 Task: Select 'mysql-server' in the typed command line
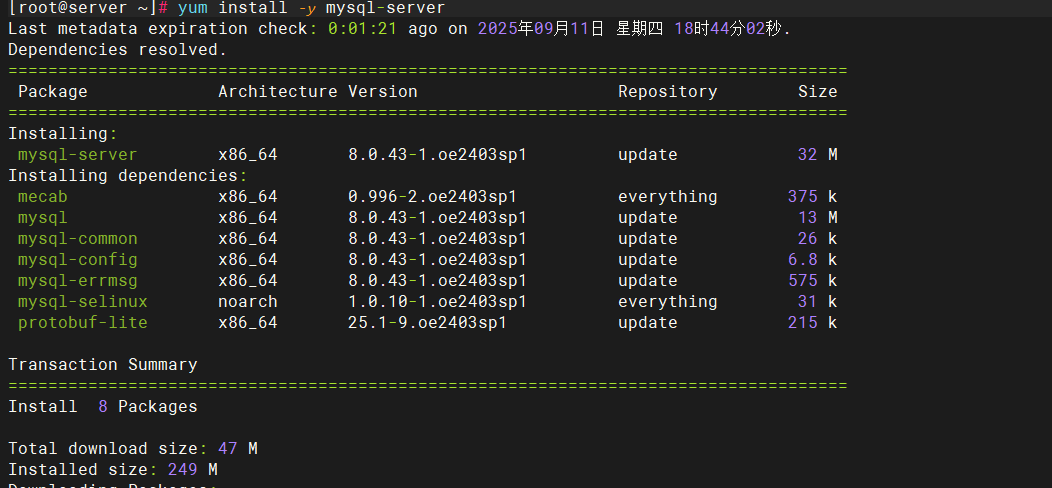(x=385, y=8)
